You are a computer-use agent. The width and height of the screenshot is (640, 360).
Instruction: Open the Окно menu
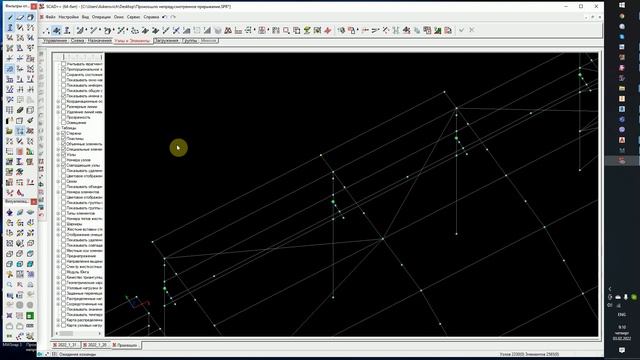coord(119,17)
